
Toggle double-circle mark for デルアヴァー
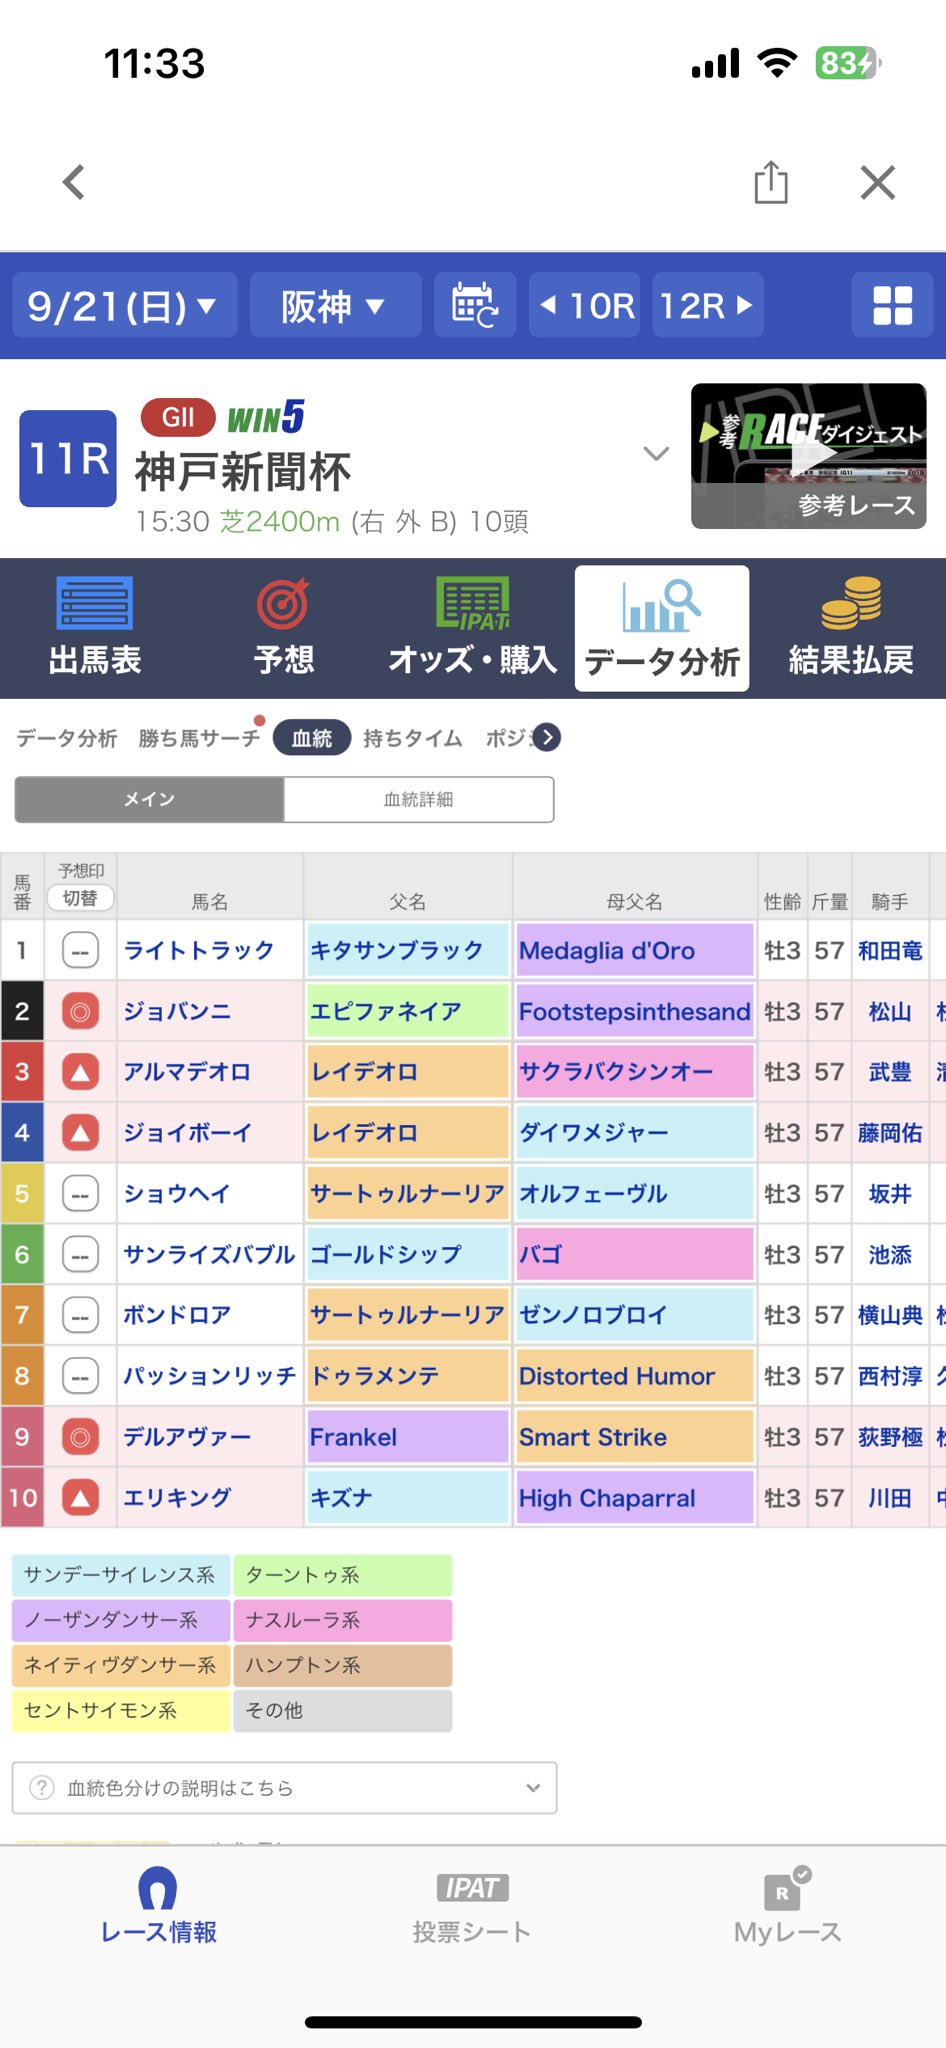pos(80,1437)
